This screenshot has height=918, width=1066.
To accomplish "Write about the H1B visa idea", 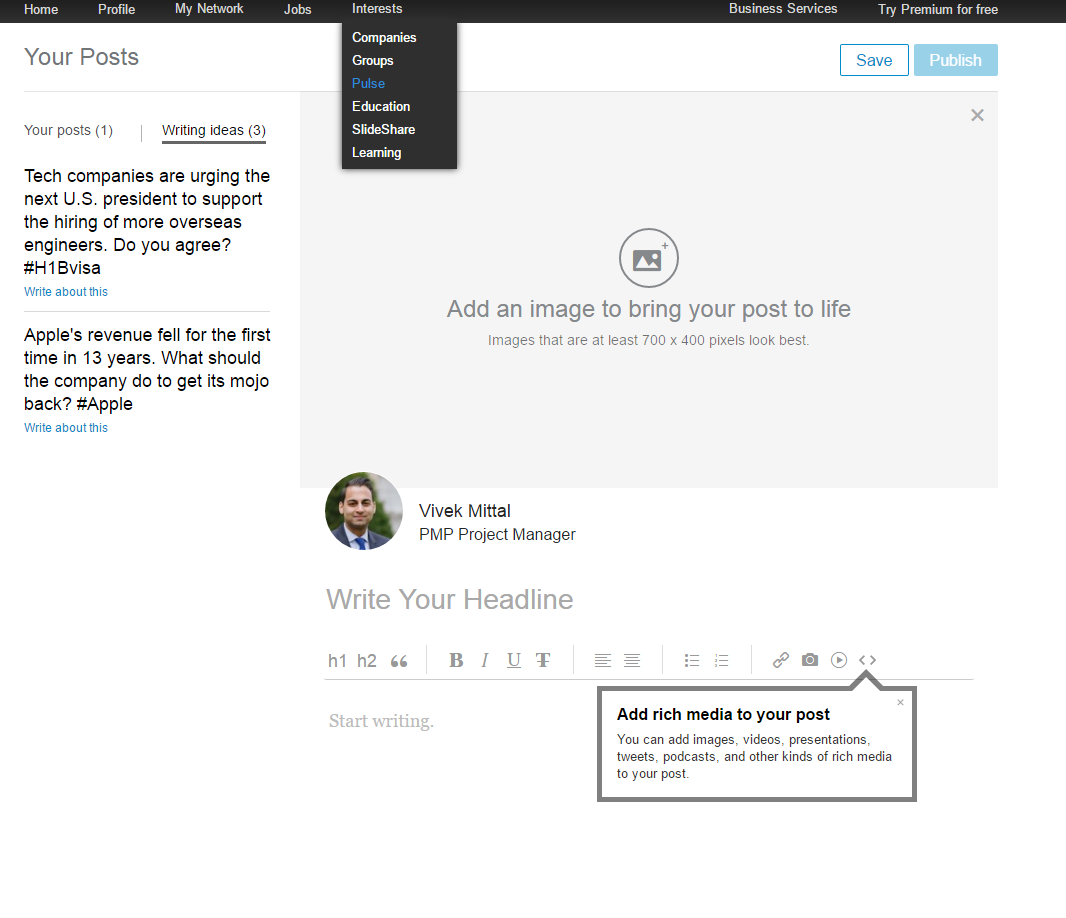I will click(66, 292).
